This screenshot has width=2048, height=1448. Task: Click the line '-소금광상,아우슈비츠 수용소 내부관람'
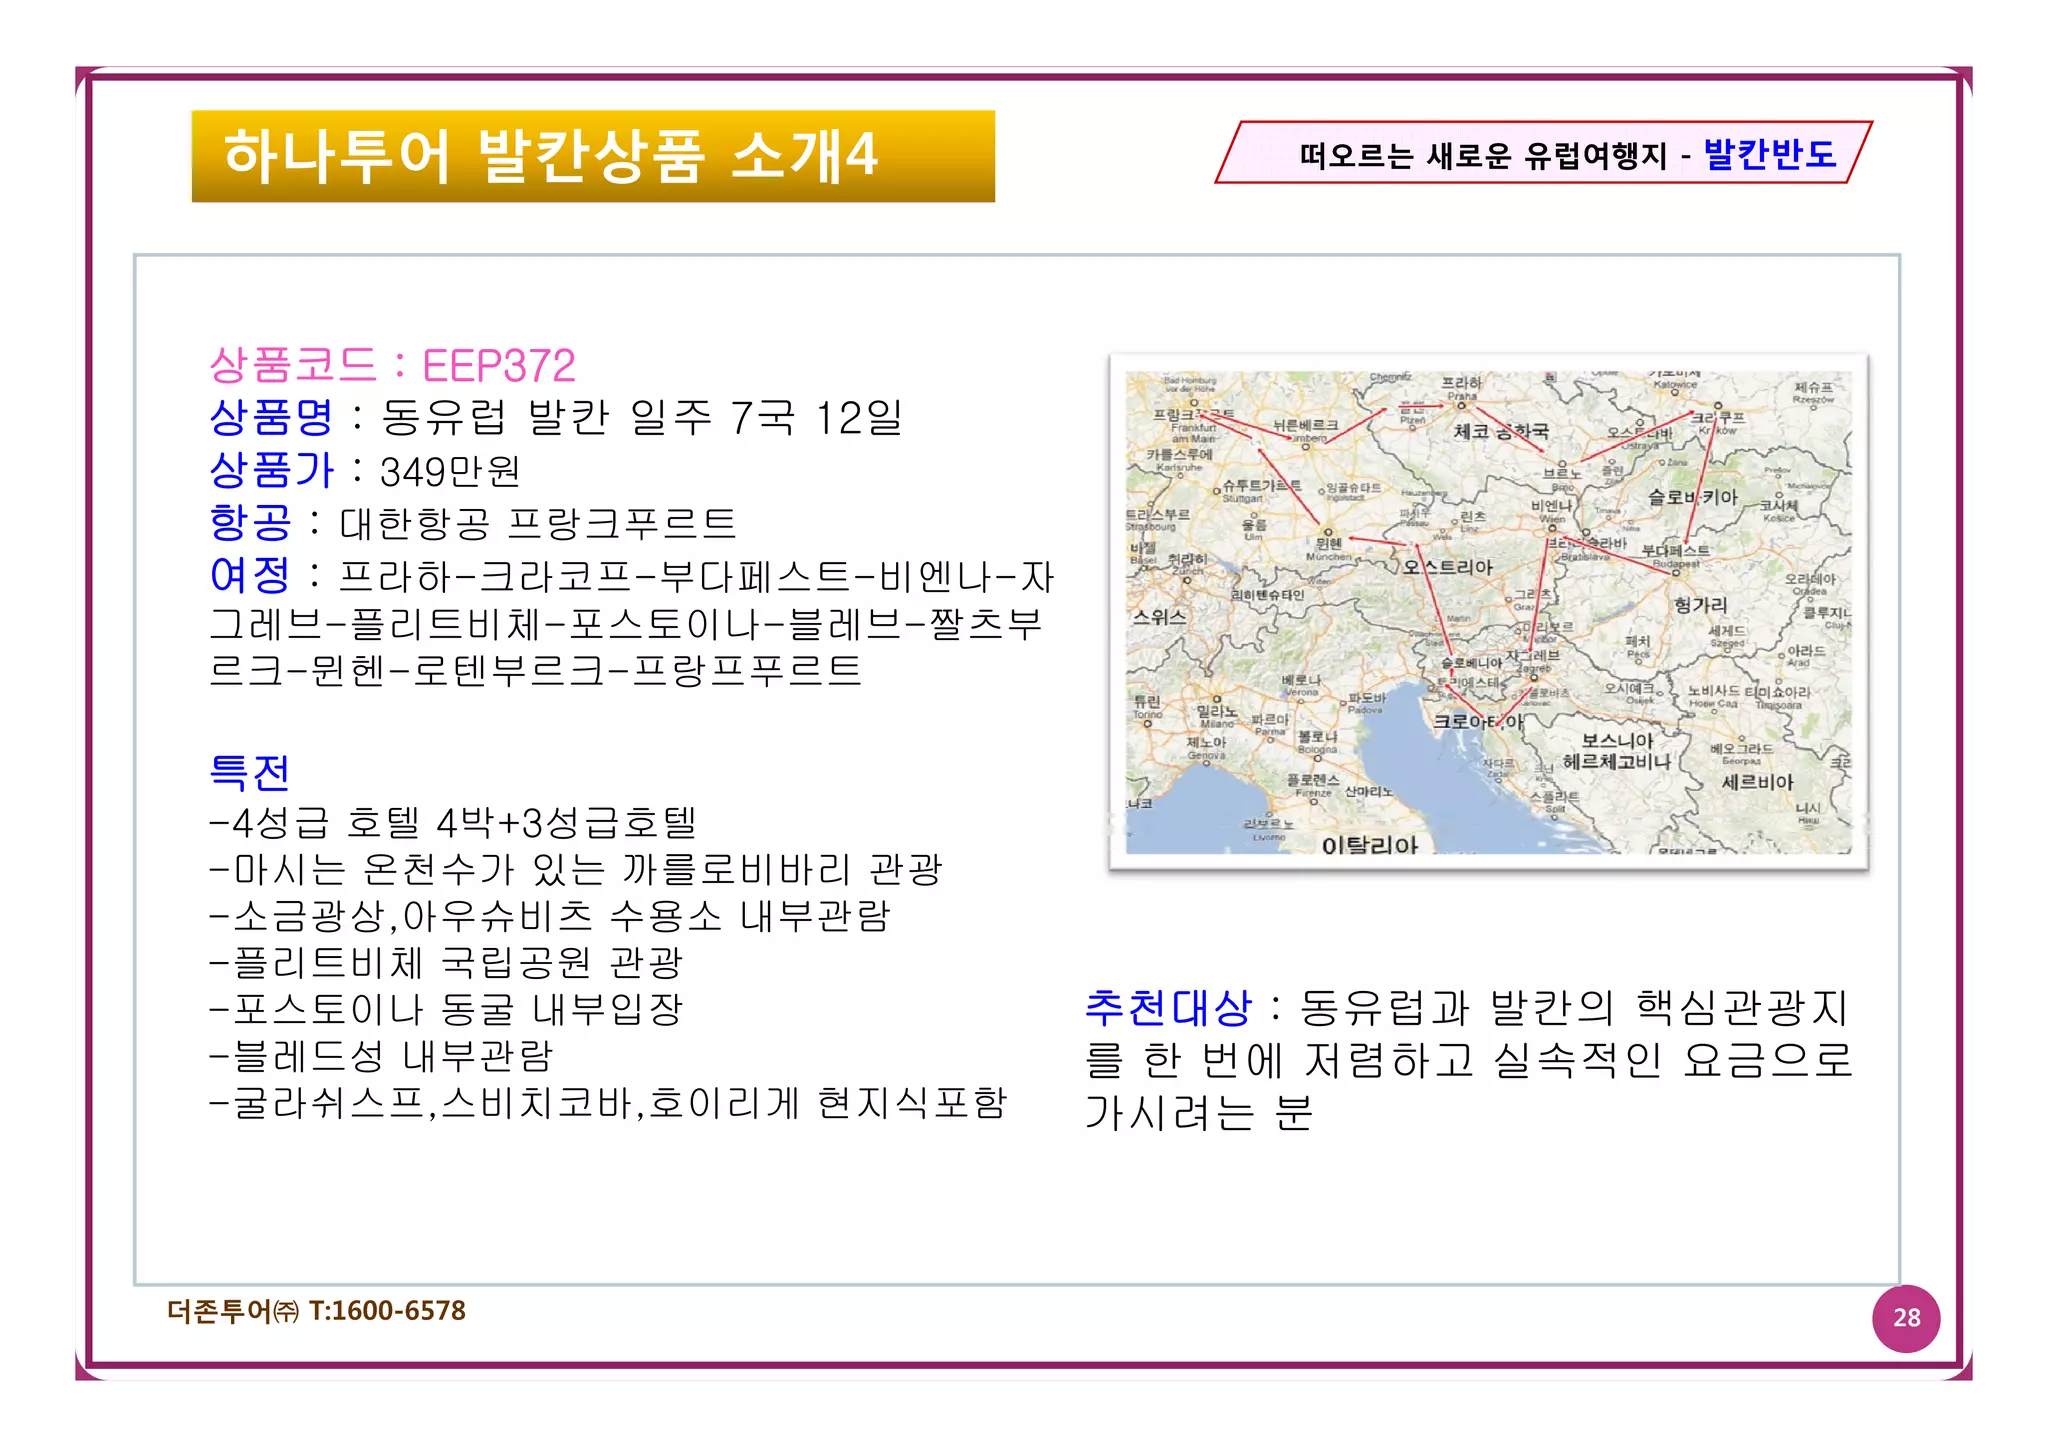click(550, 916)
